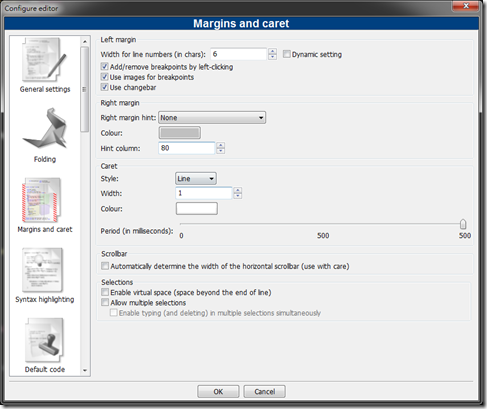Toggle Use images for breakpoints
This screenshot has width=487, height=409.
pos(105,77)
